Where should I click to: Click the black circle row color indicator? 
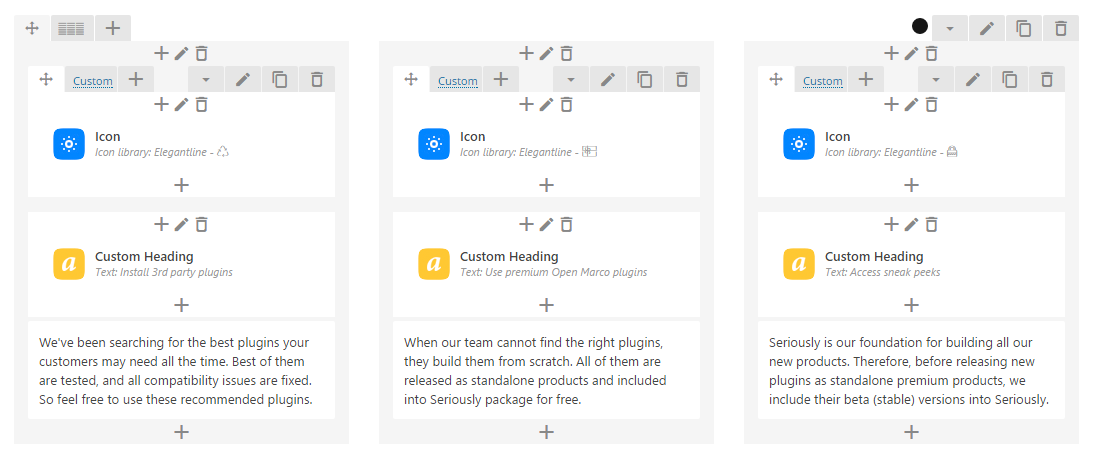tap(920, 27)
